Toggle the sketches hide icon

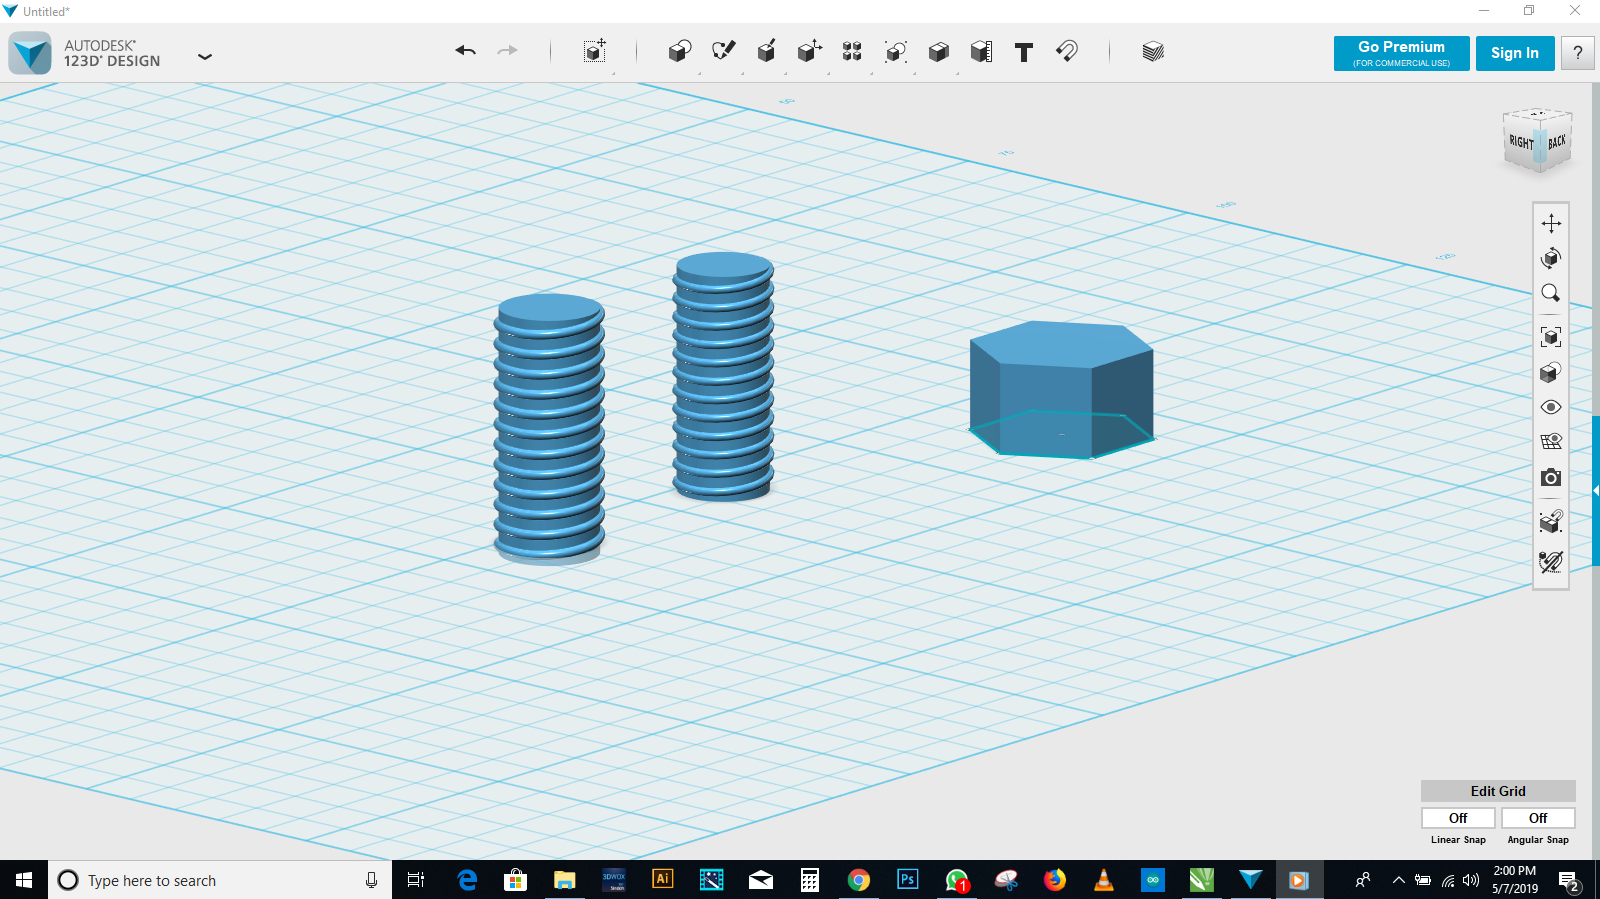1551,562
